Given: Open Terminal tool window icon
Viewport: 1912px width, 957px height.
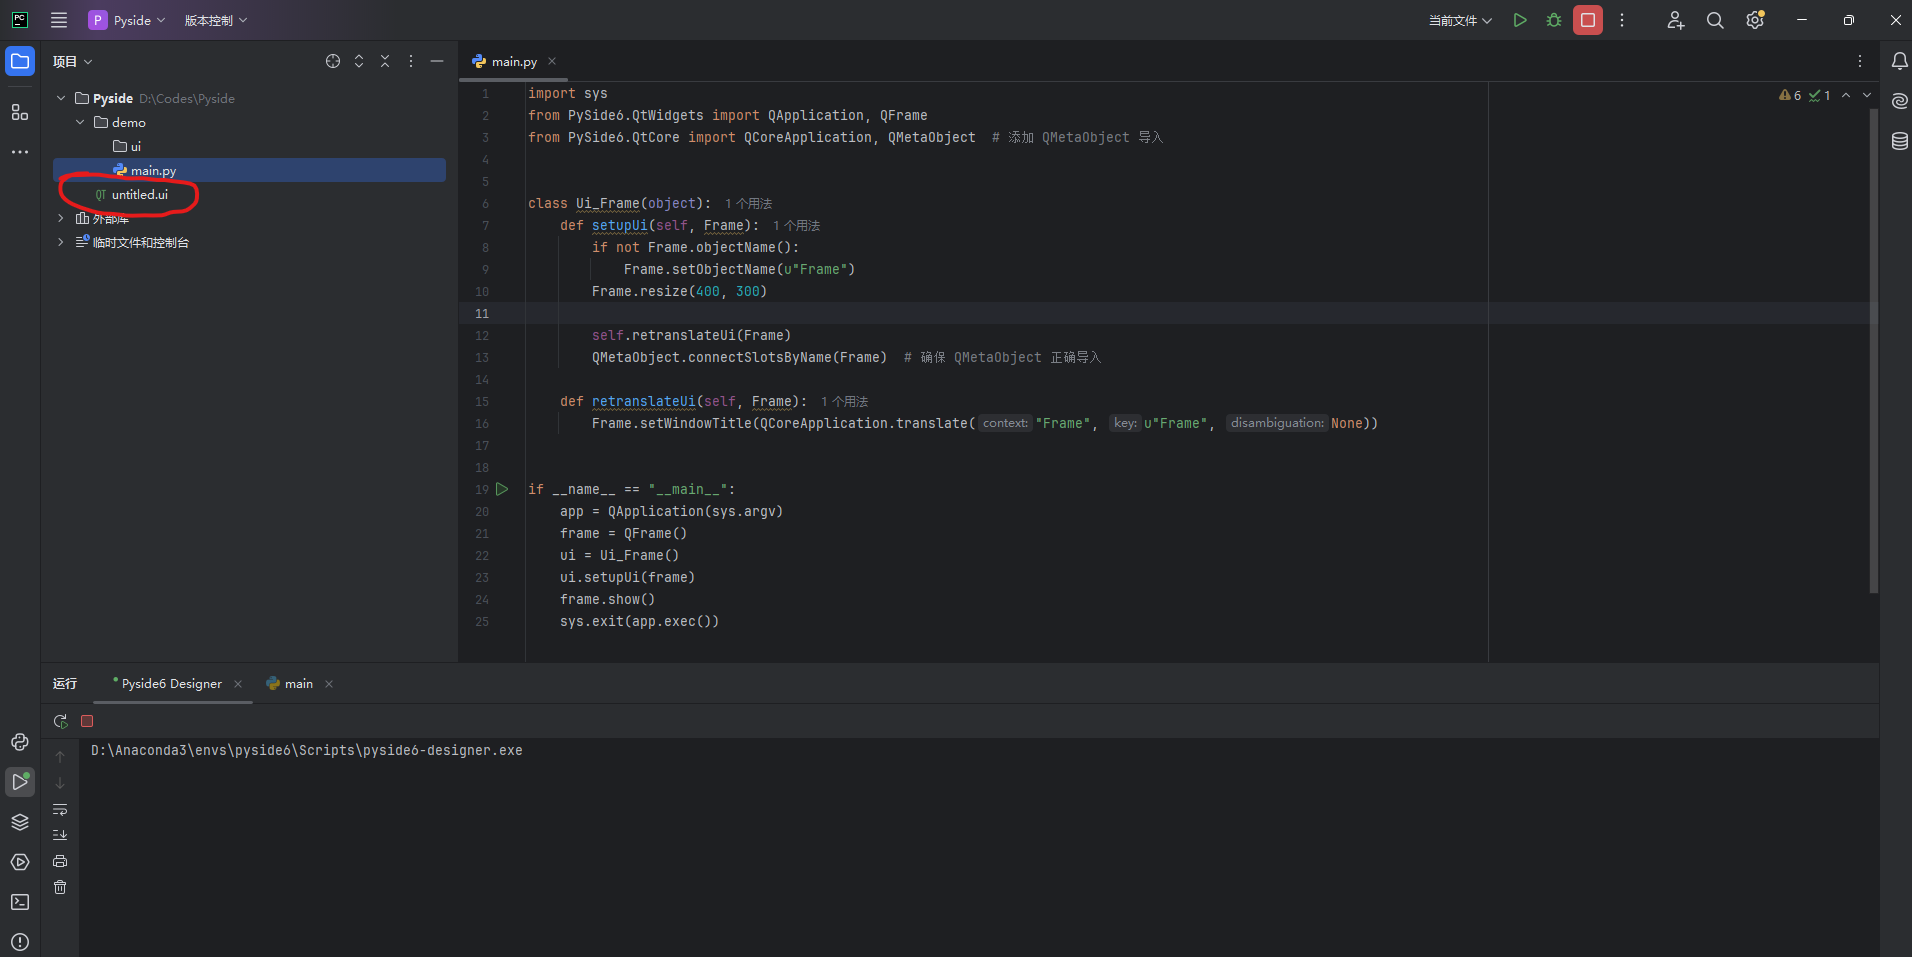Looking at the screenshot, I should [20, 902].
